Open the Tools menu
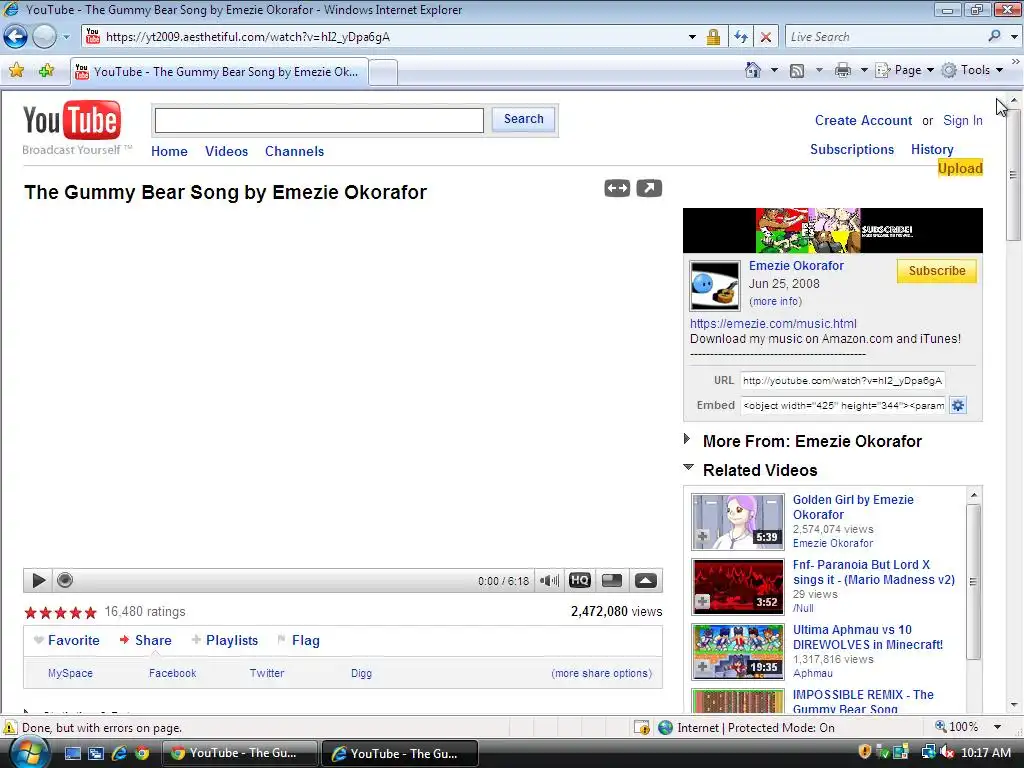 [x=972, y=71]
